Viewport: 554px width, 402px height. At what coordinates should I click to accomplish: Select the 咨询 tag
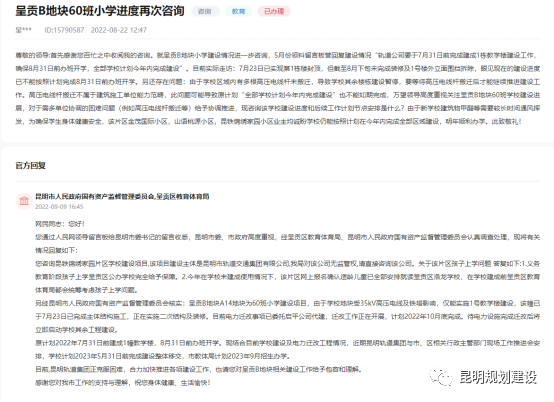[205, 11]
